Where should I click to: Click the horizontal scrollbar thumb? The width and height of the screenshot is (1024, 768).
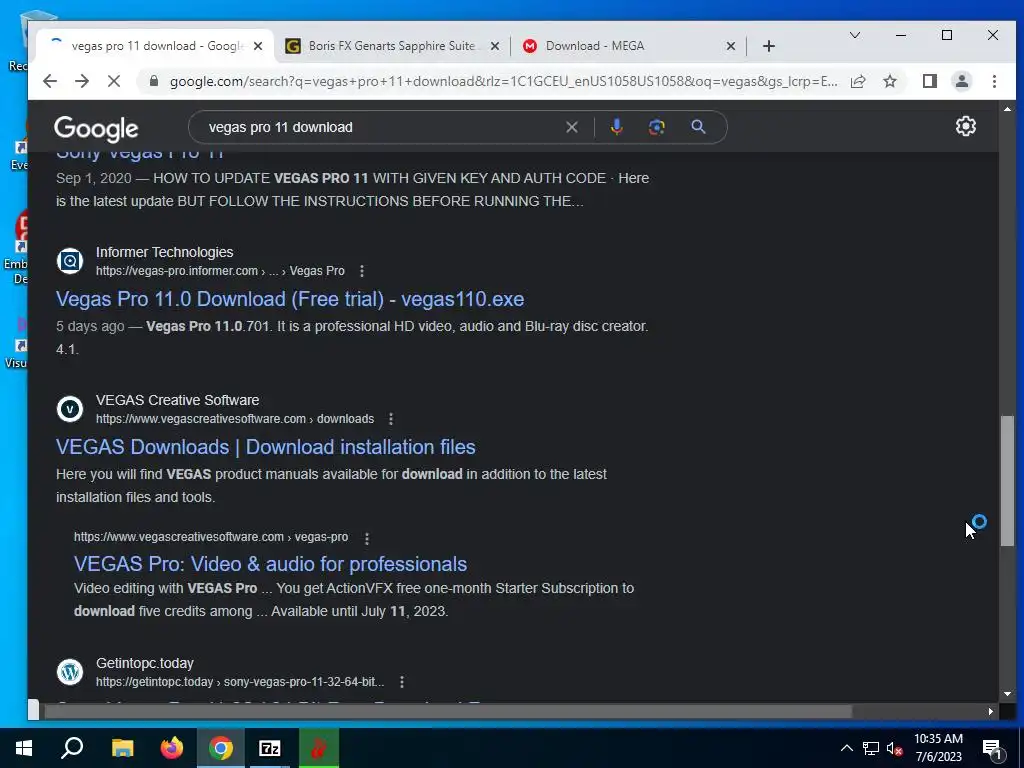447,711
